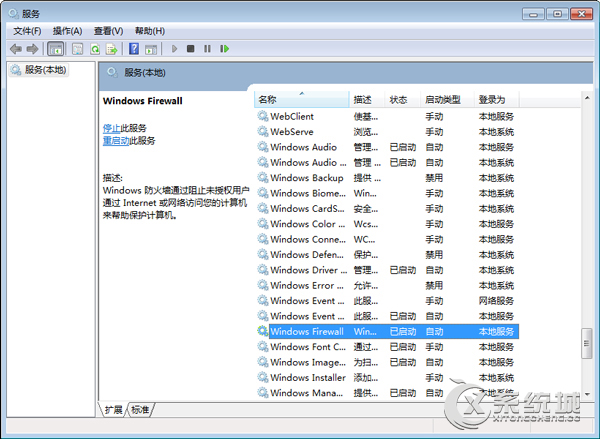Select the Windows CardS... service row
600x439 pixels.
coord(387,209)
